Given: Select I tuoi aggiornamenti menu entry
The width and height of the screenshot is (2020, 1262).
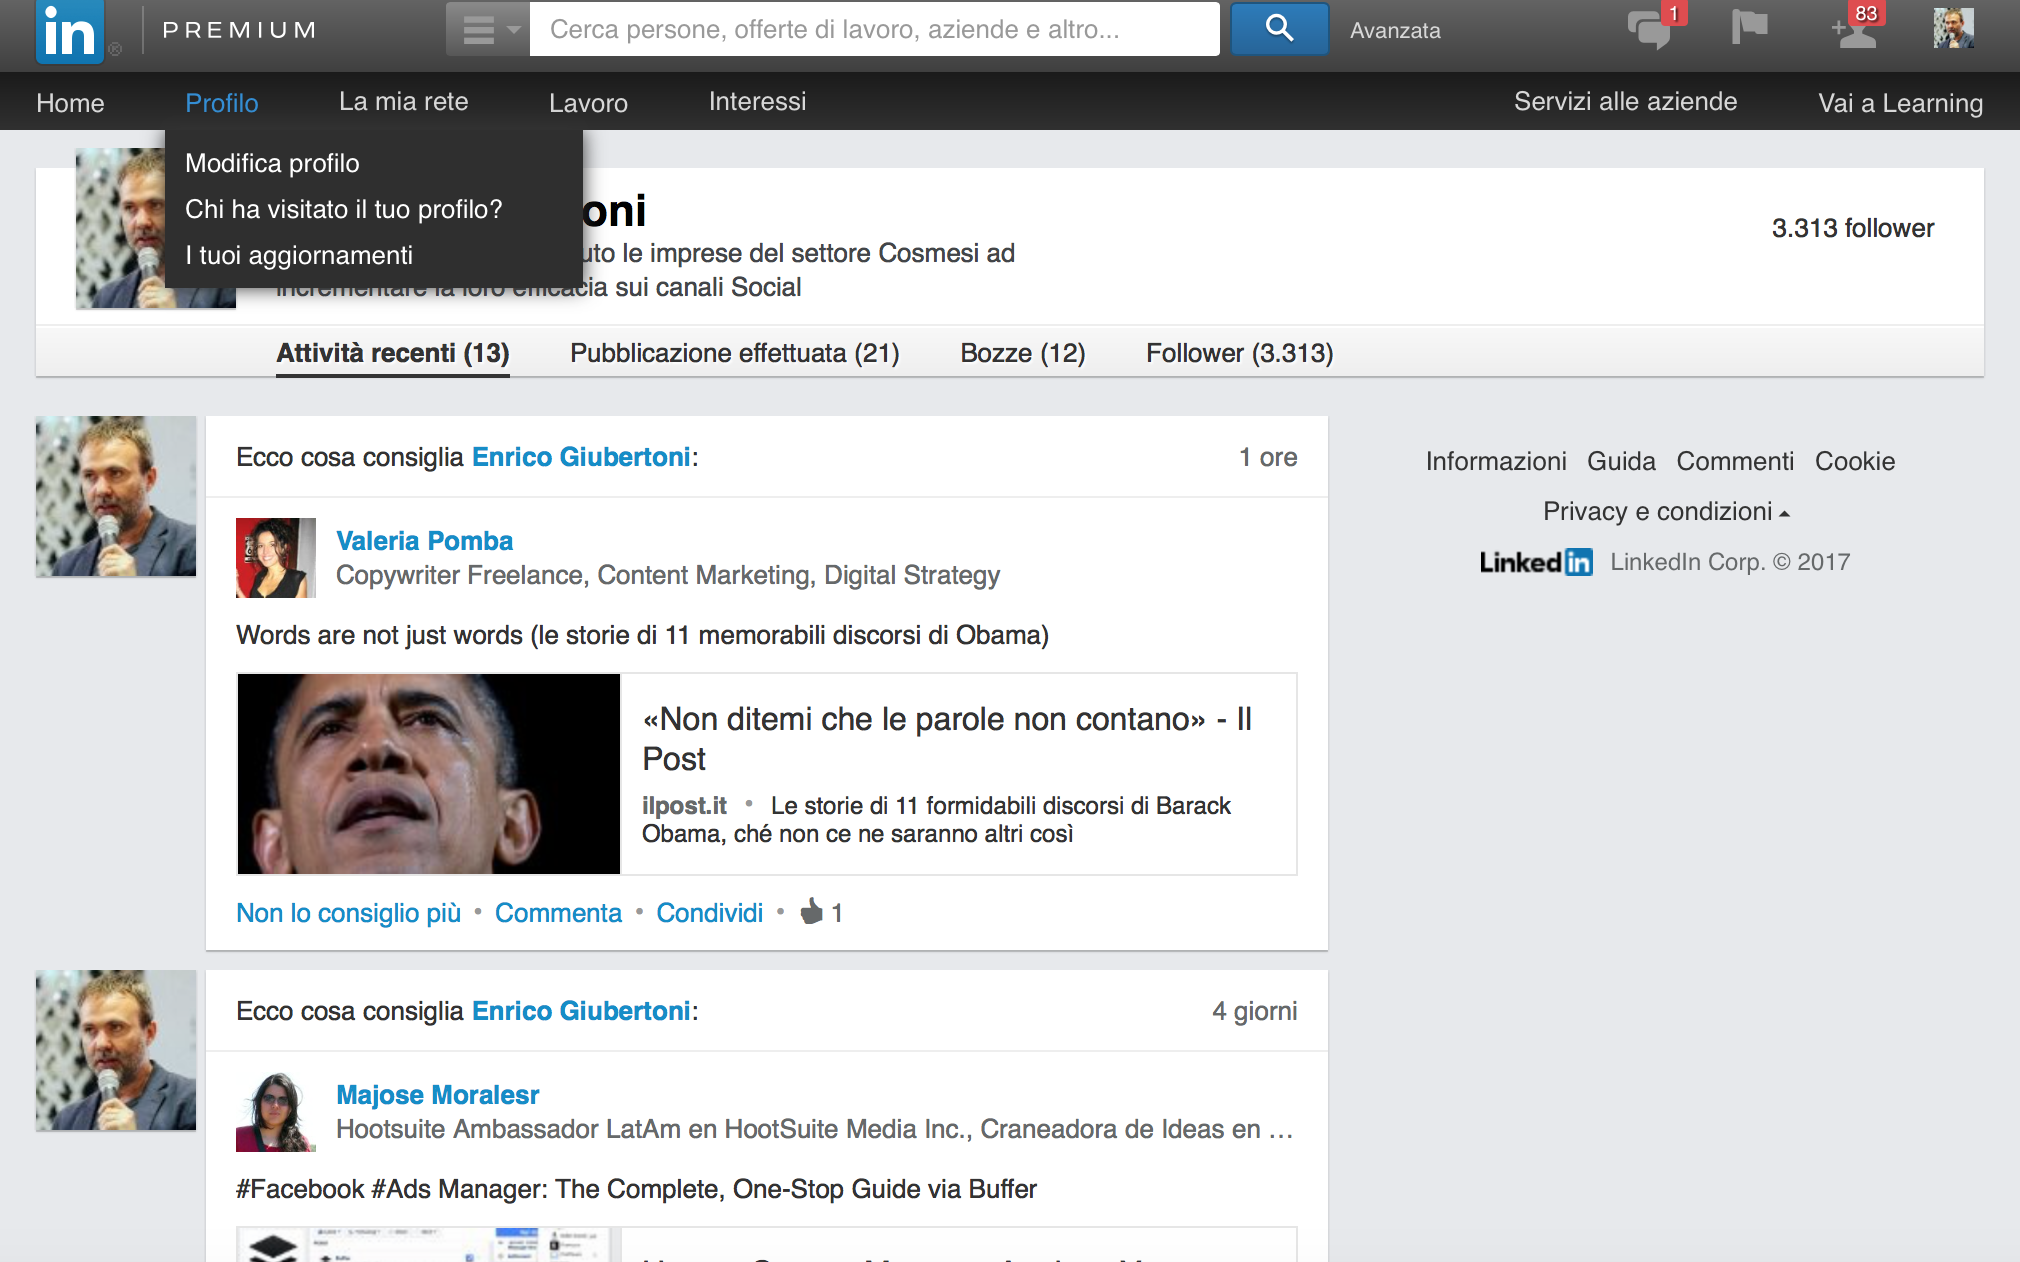Looking at the screenshot, I should (298, 255).
